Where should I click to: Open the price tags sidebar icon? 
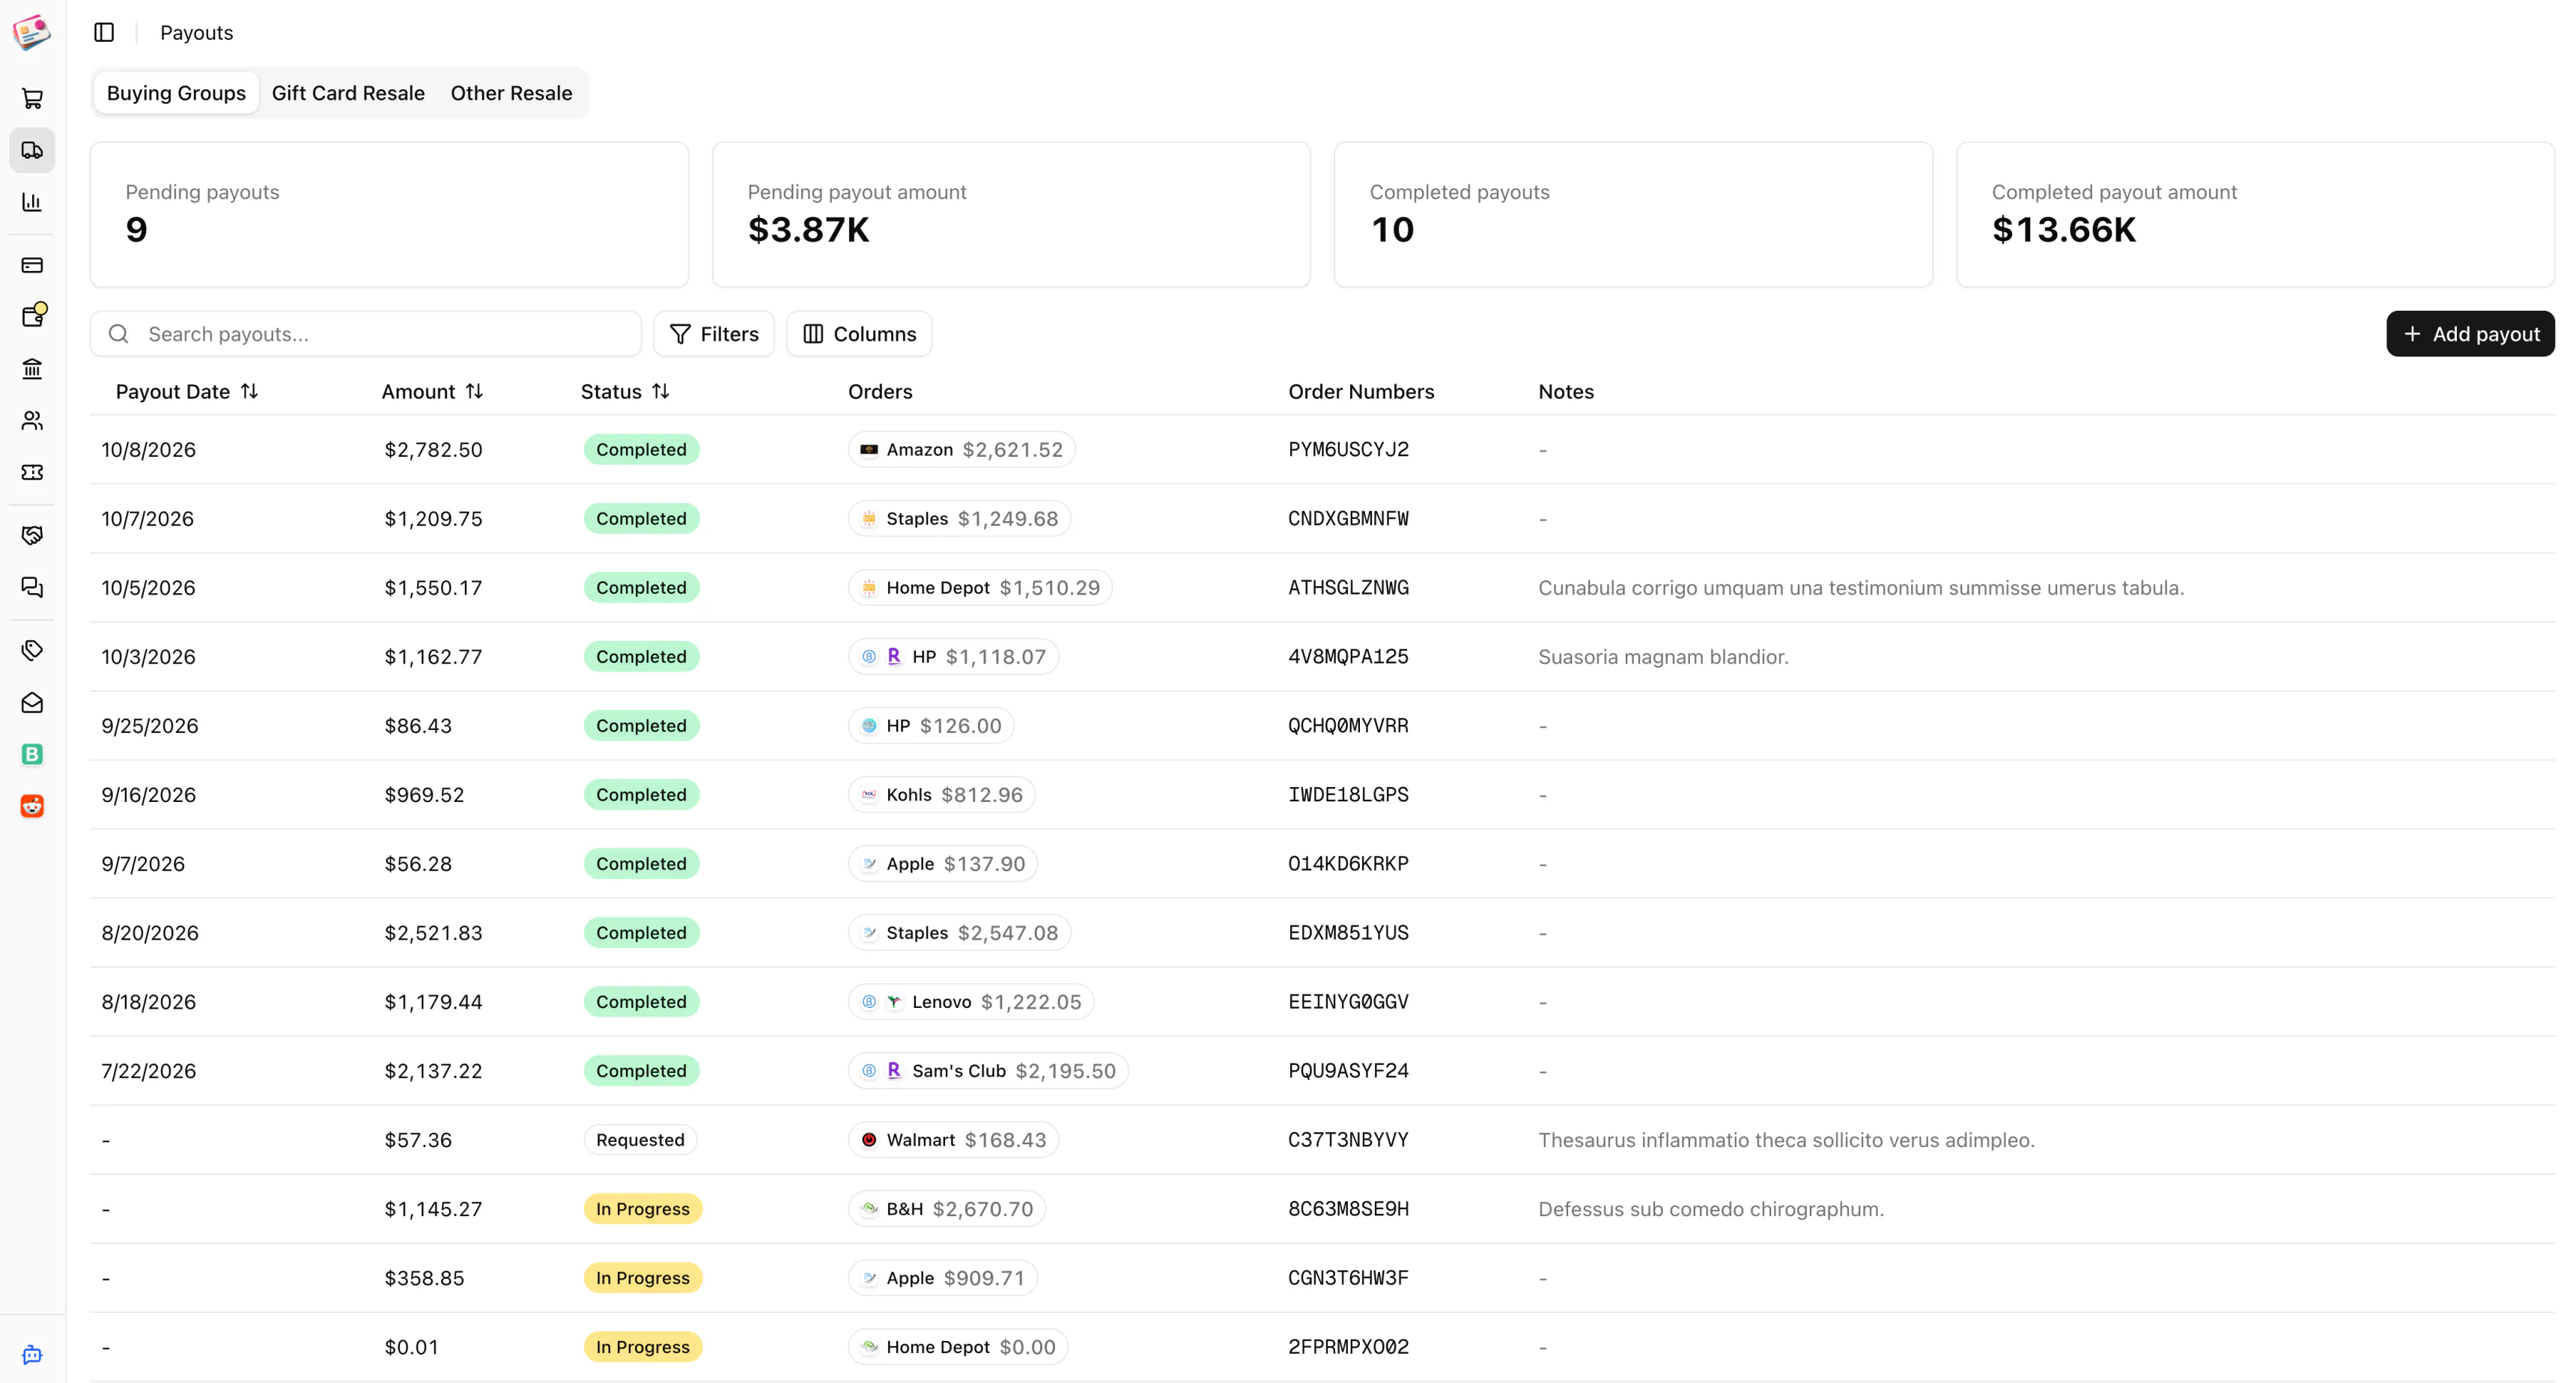coord(32,650)
